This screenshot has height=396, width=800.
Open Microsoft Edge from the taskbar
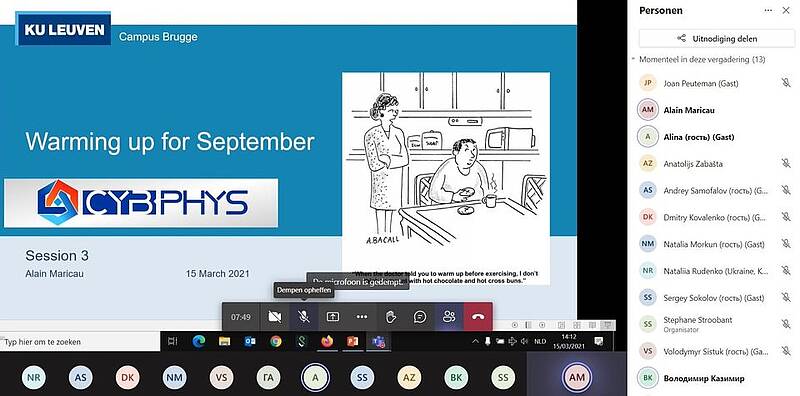pyautogui.click(x=198, y=341)
